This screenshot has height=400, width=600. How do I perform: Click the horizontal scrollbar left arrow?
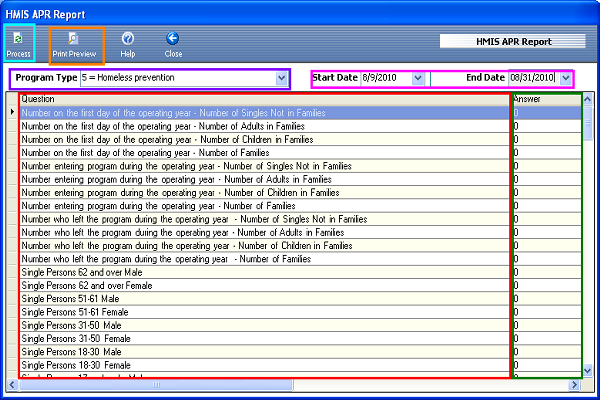13,385
